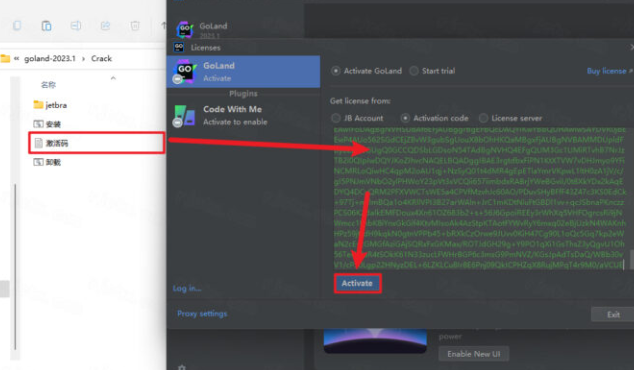Select the 激活码 file name
The width and height of the screenshot is (634, 370).
tap(57, 143)
